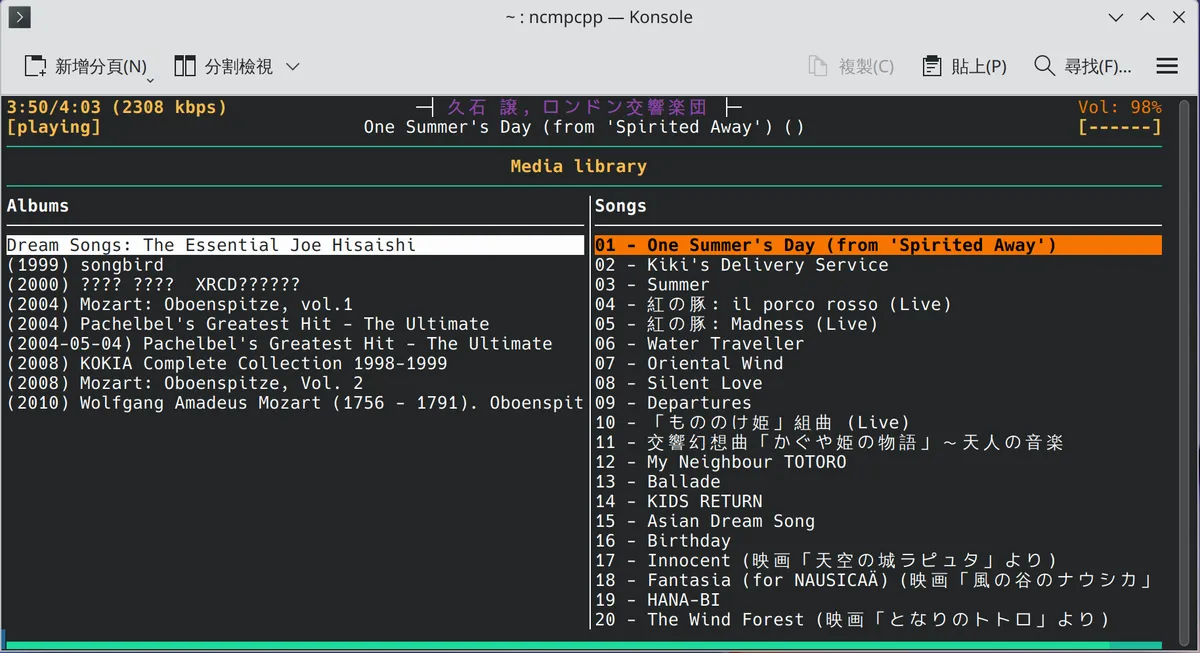Click the 複製(C) text label
Screen dimensions: 1200x653
click(x=866, y=67)
